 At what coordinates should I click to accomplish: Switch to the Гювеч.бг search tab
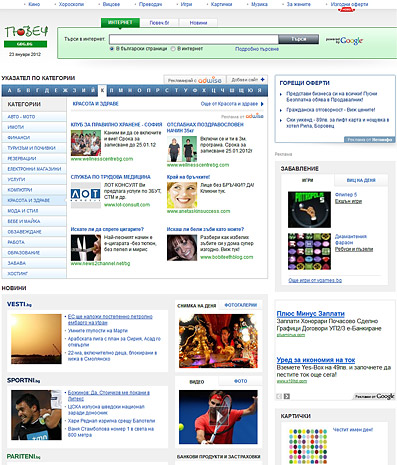pyautogui.click(x=159, y=23)
